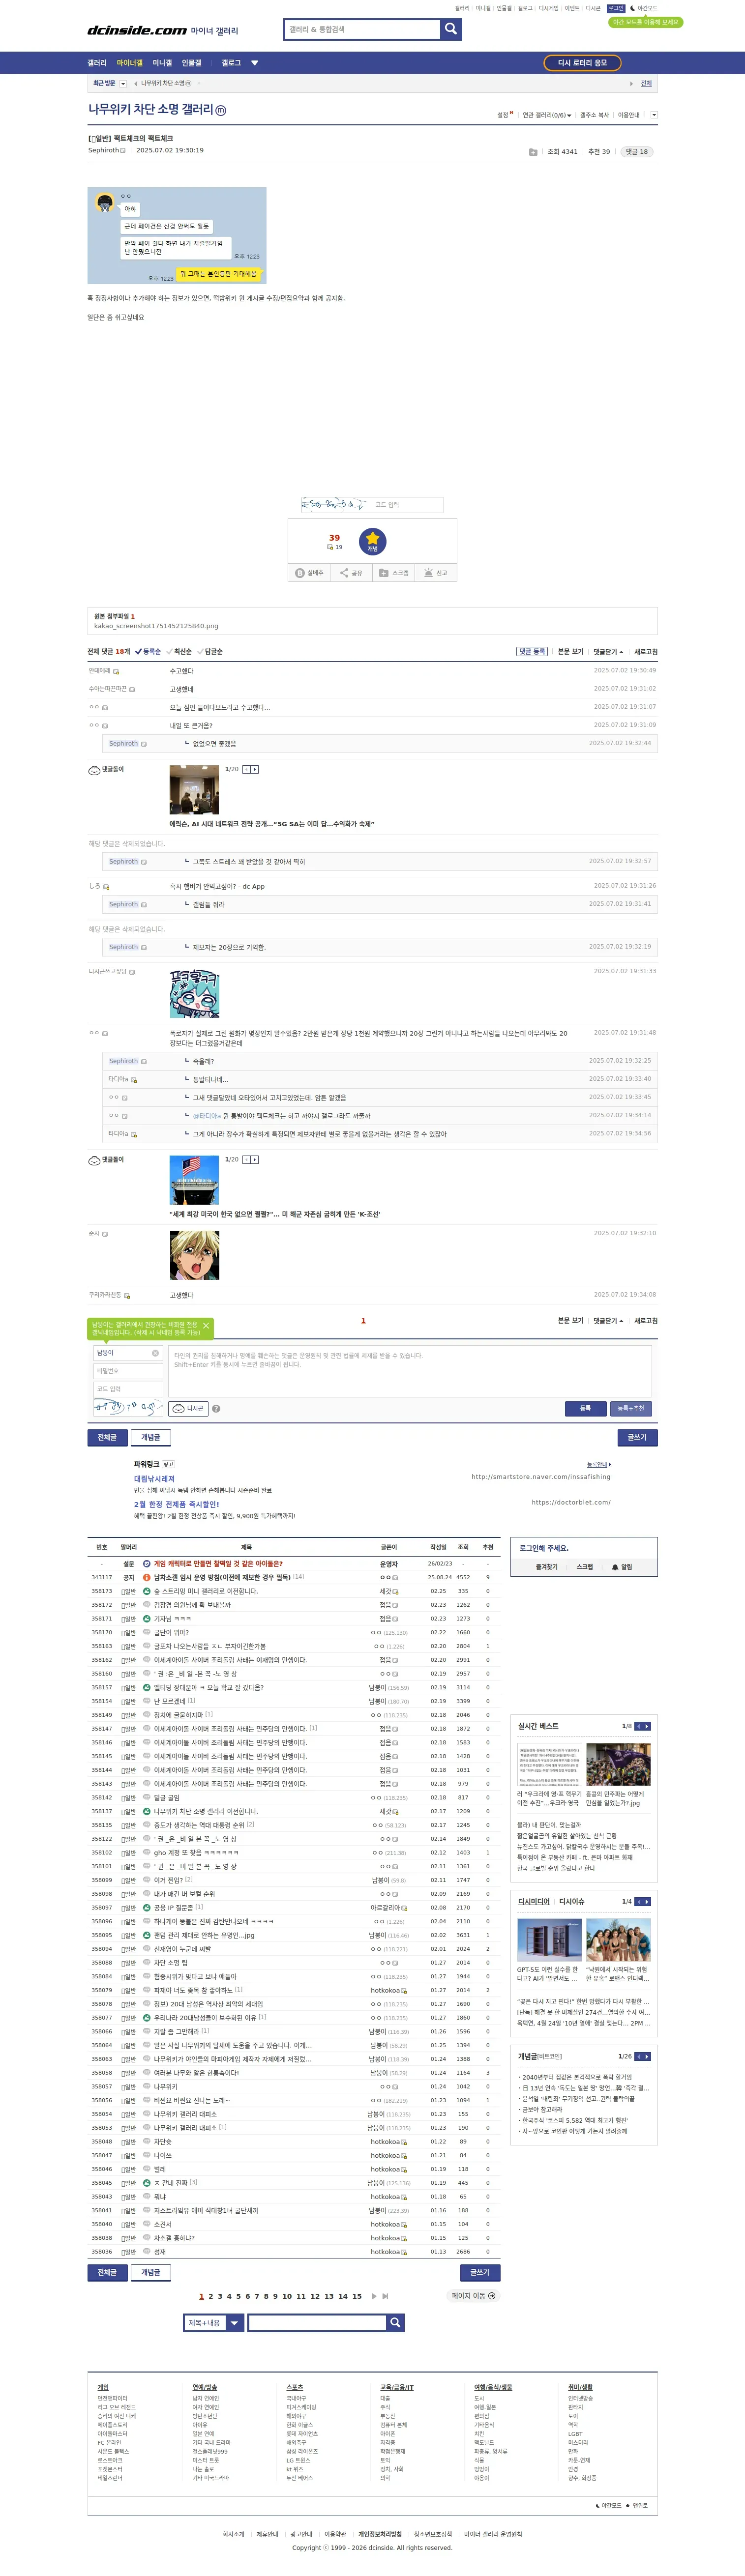Viewport: 745px width, 2576px height.
Task: Click next arrow in 디시미디어 box
Action: point(647,1901)
